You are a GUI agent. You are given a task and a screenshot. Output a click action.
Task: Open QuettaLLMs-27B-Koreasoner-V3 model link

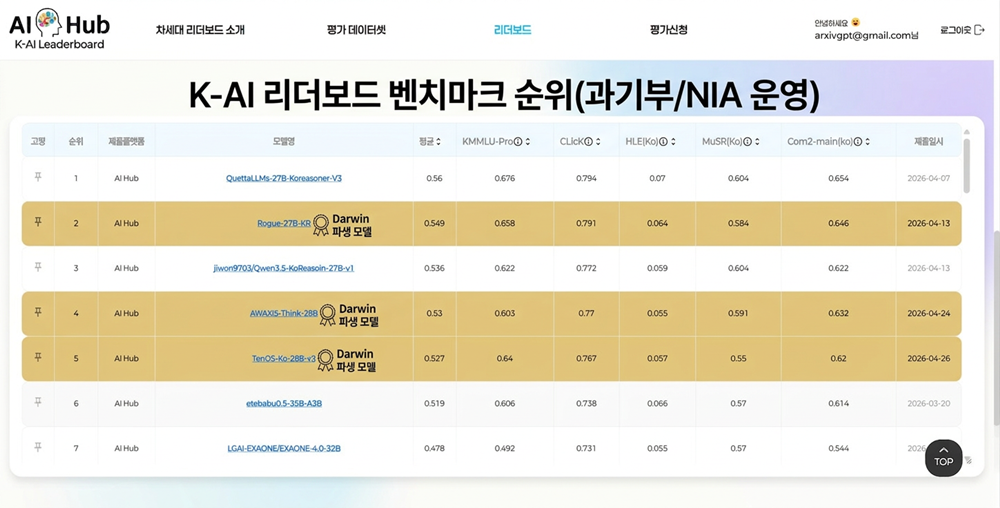(284, 178)
